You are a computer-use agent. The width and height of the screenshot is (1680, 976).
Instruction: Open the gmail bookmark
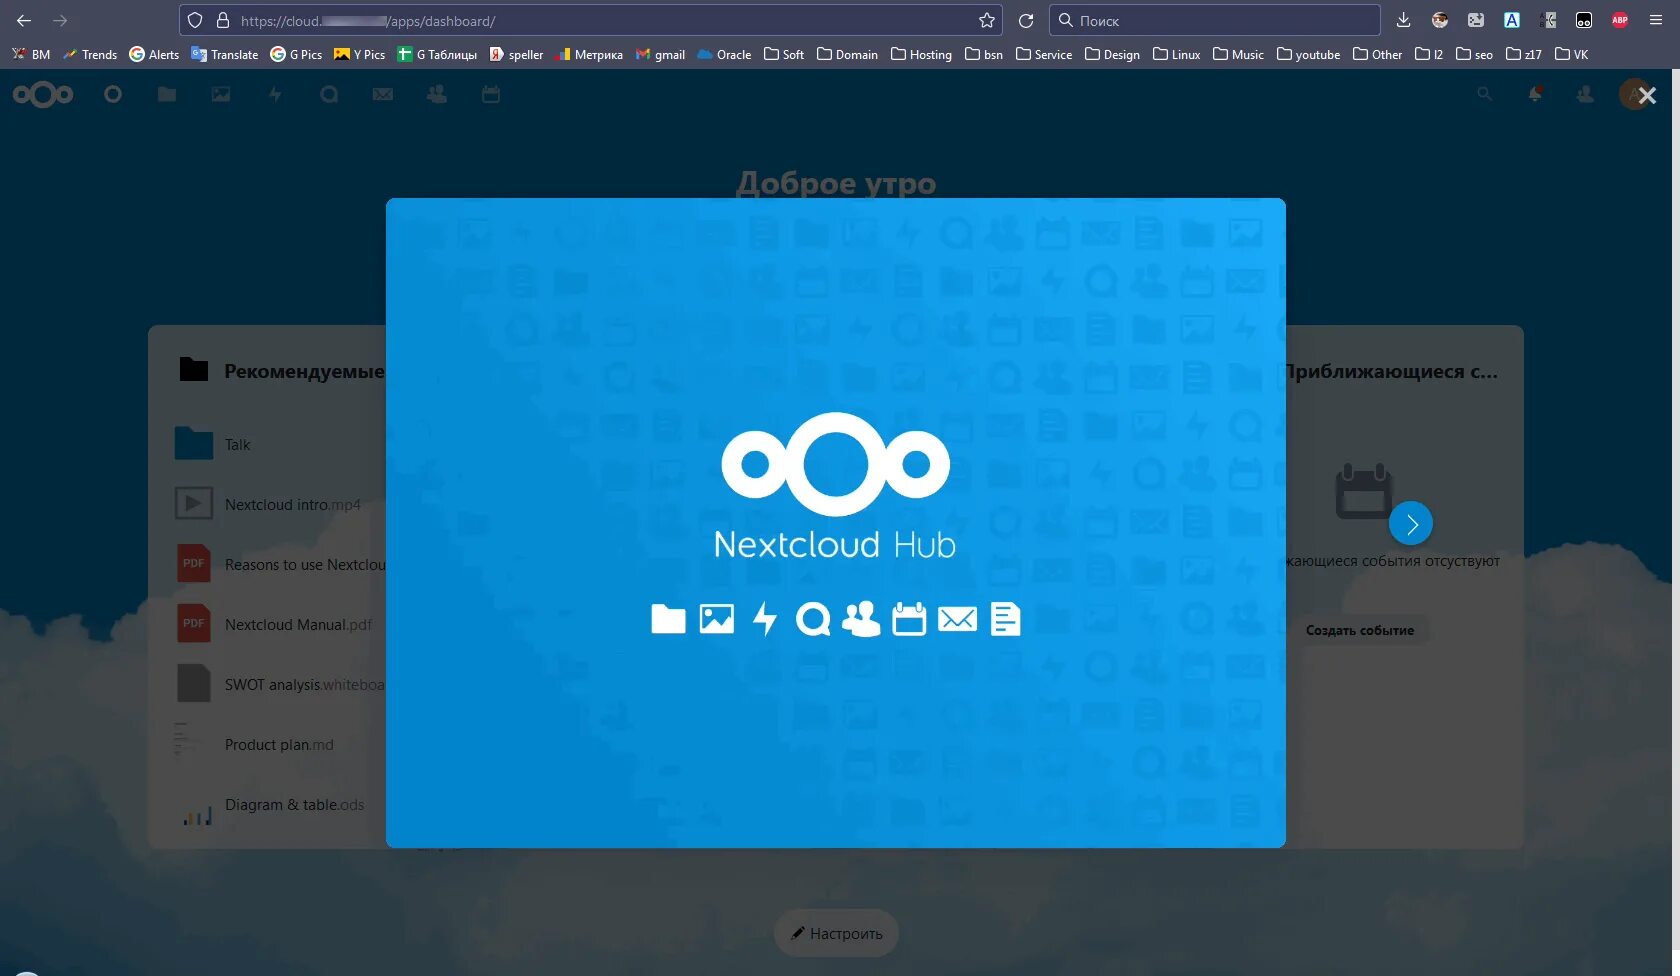[660, 54]
